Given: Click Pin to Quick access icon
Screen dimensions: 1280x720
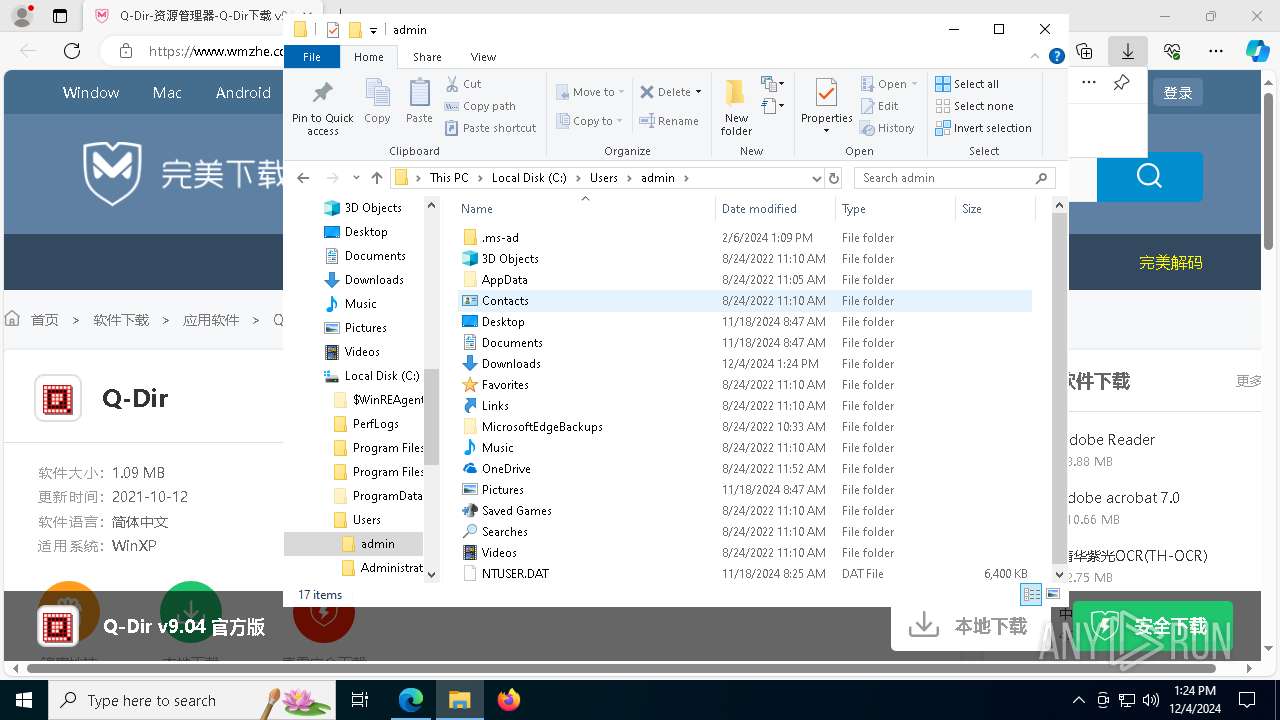Looking at the screenshot, I should pos(322,93).
